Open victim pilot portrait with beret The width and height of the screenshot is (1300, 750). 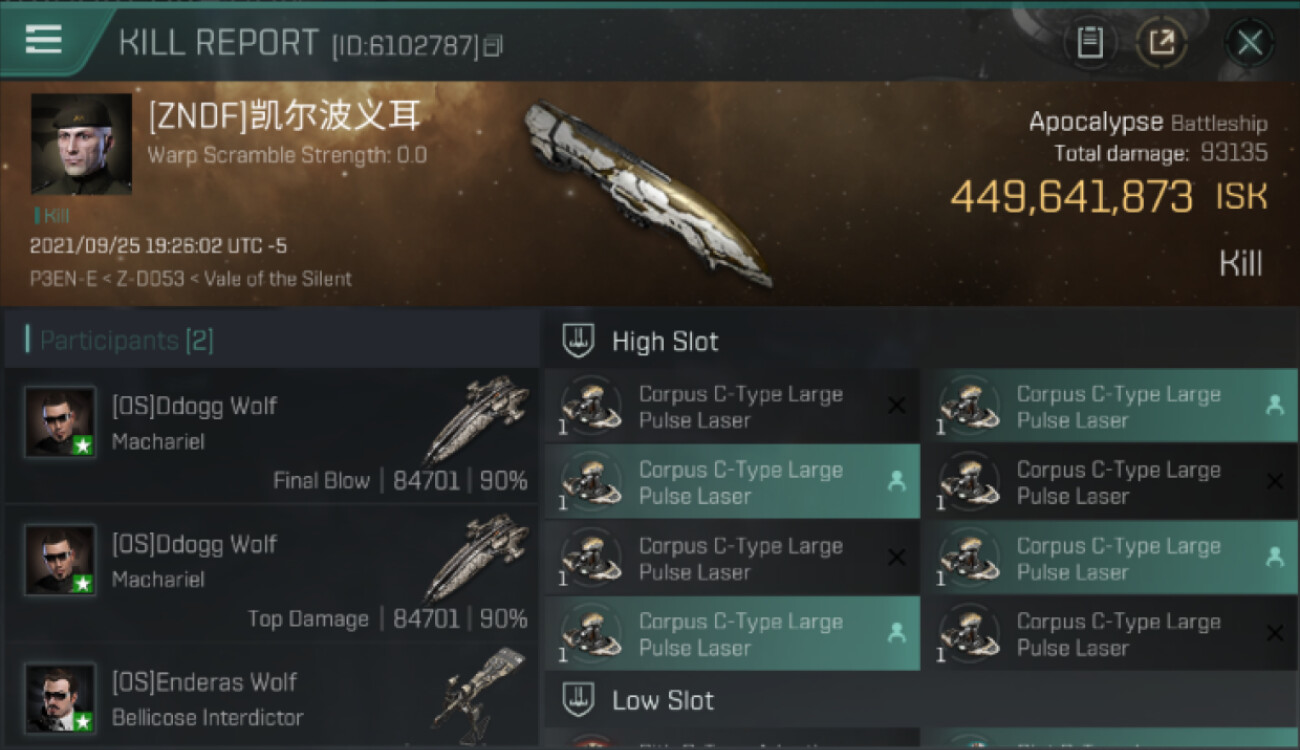[x=81, y=144]
